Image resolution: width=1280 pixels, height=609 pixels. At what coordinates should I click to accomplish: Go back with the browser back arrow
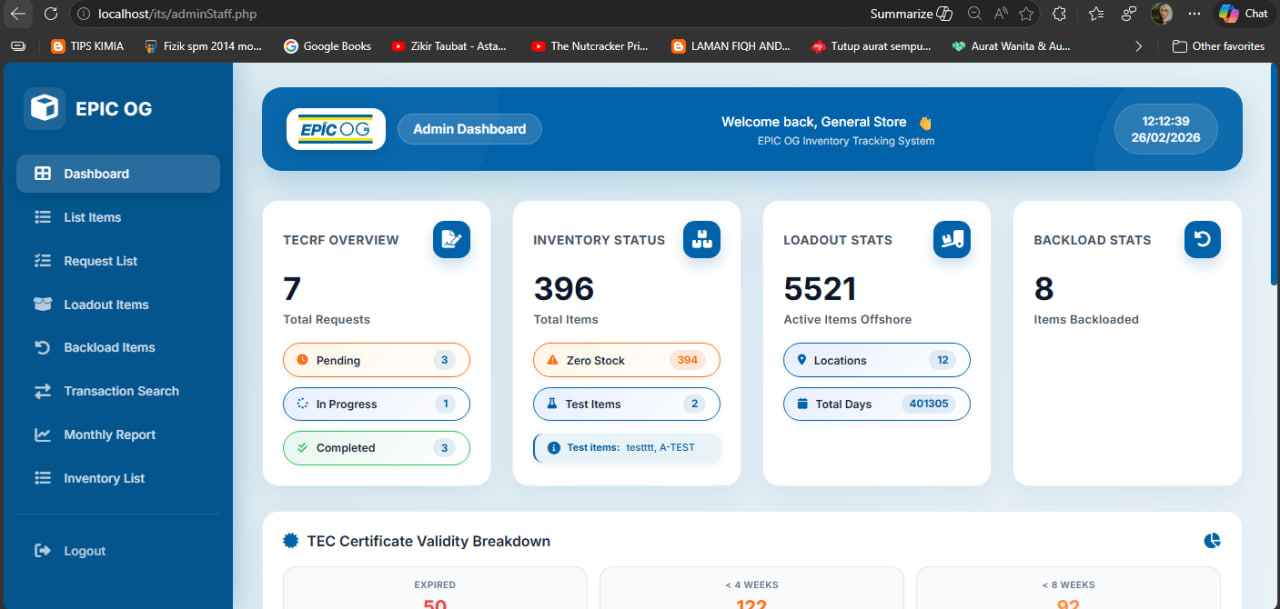pos(18,14)
